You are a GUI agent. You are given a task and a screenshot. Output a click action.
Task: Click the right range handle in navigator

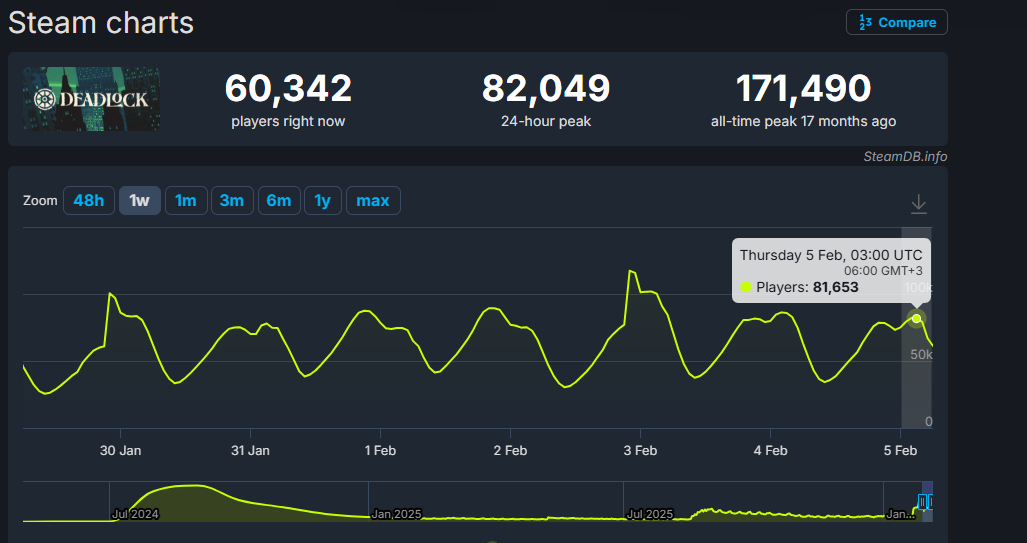pyautogui.click(x=931, y=502)
